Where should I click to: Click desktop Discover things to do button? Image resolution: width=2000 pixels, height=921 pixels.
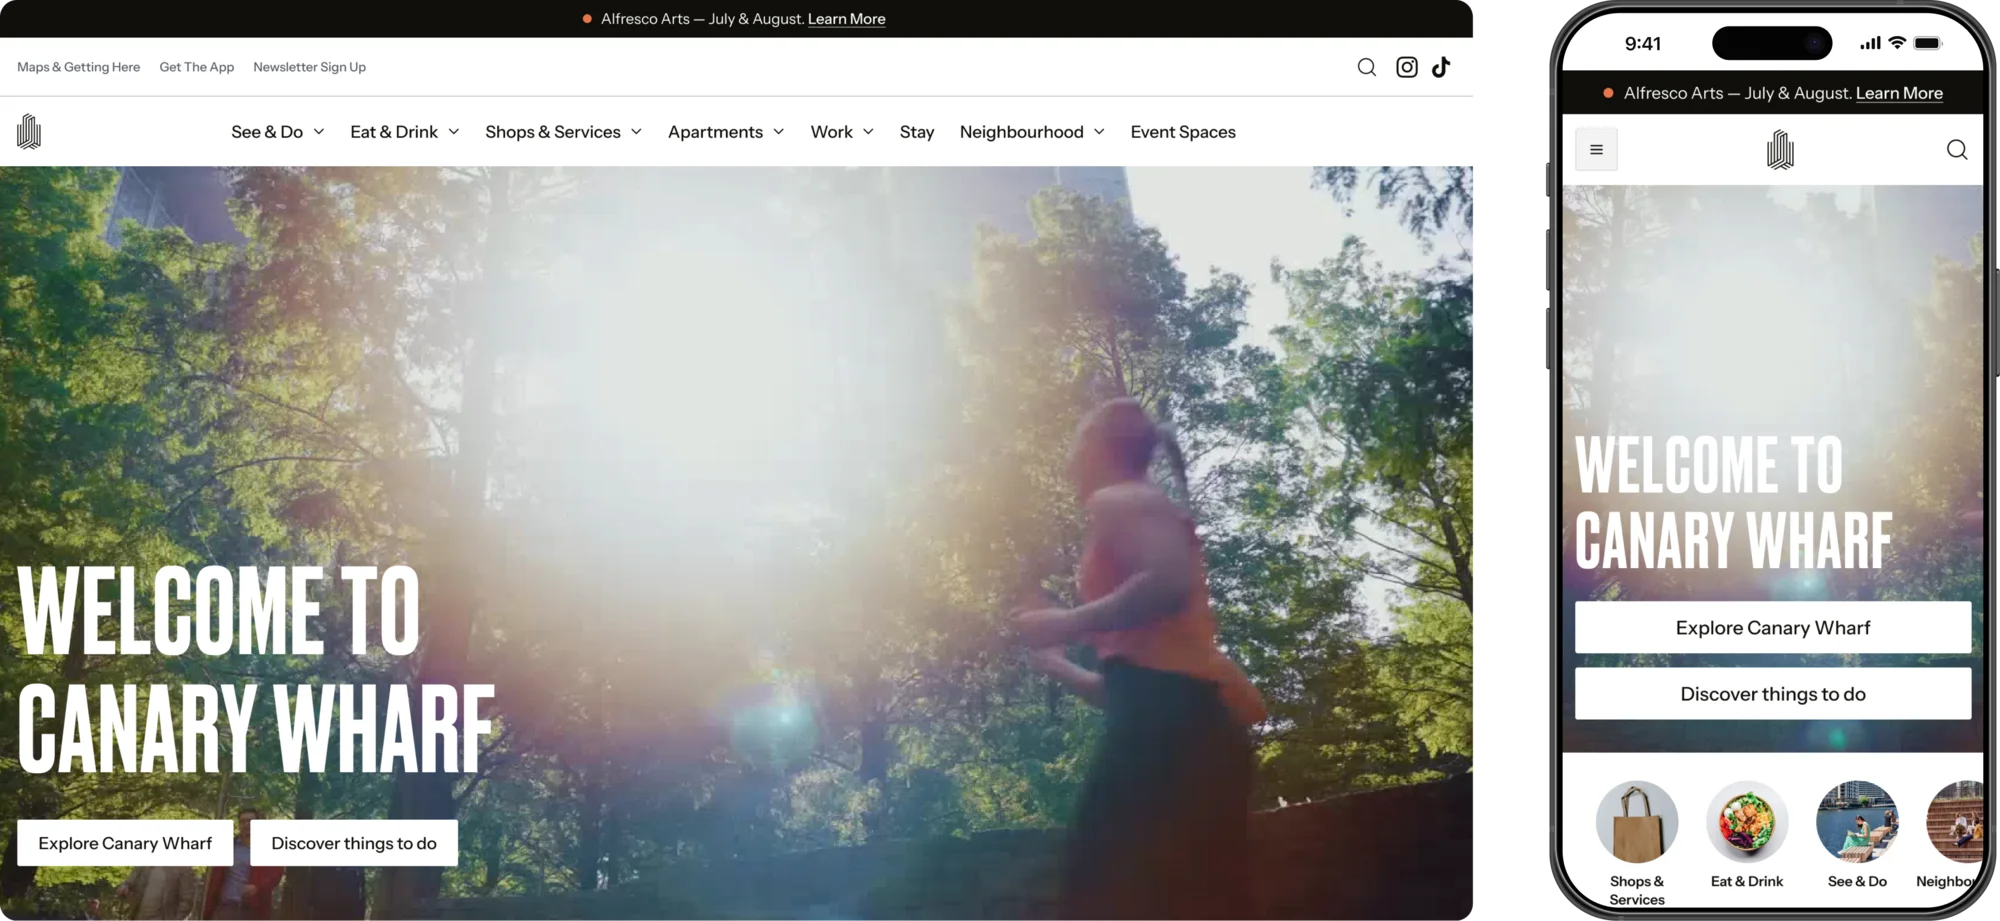pos(354,843)
